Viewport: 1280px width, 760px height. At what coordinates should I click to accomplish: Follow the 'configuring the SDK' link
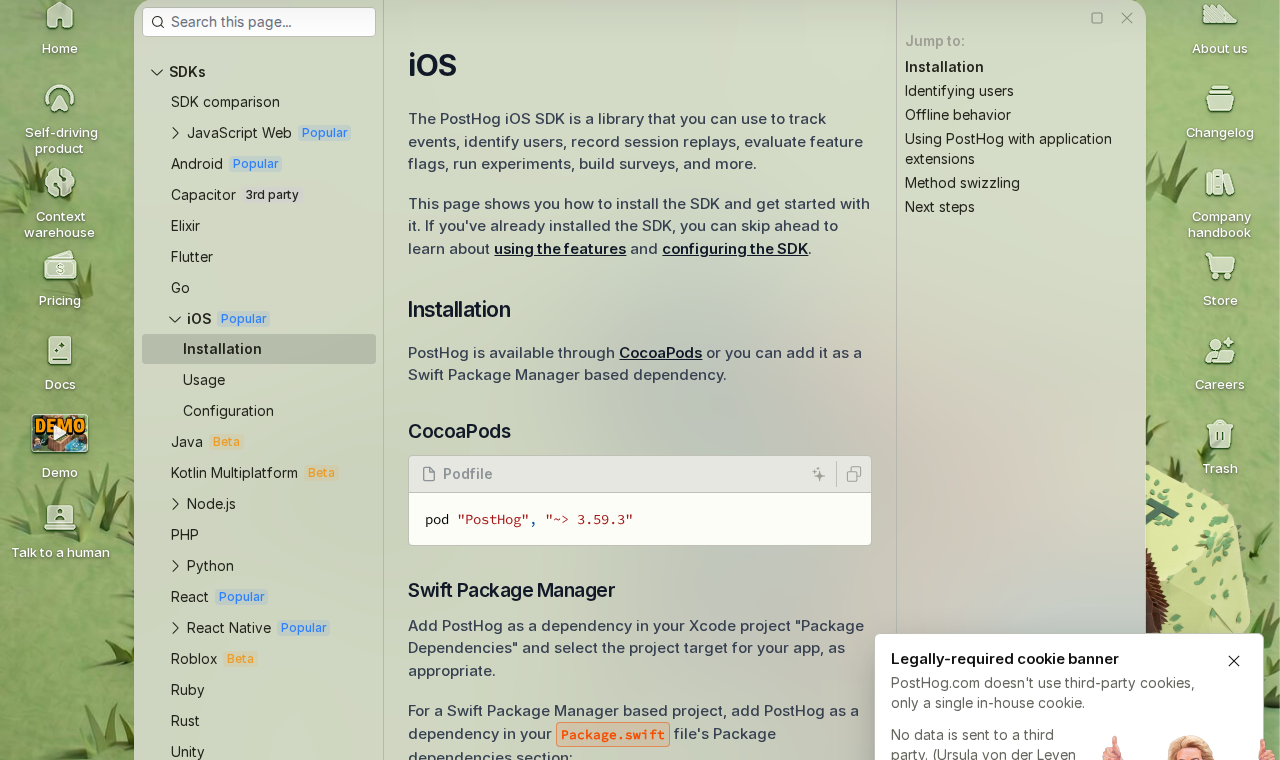[735, 249]
